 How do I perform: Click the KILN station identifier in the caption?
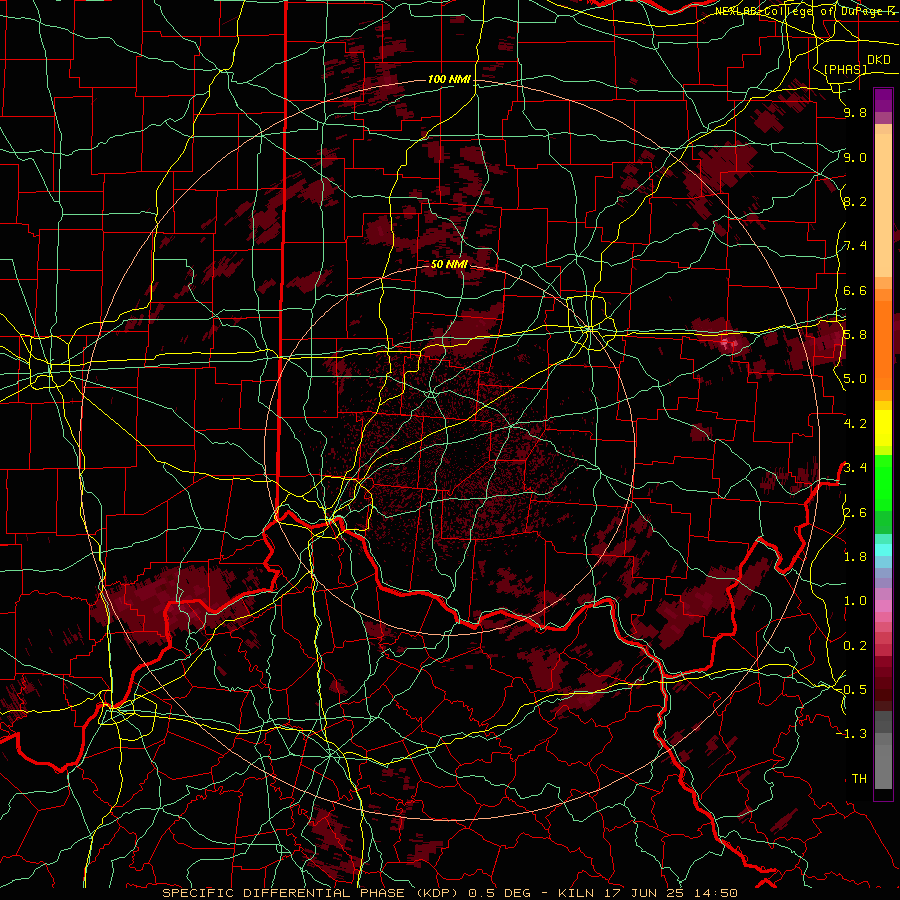pos(575,893)
